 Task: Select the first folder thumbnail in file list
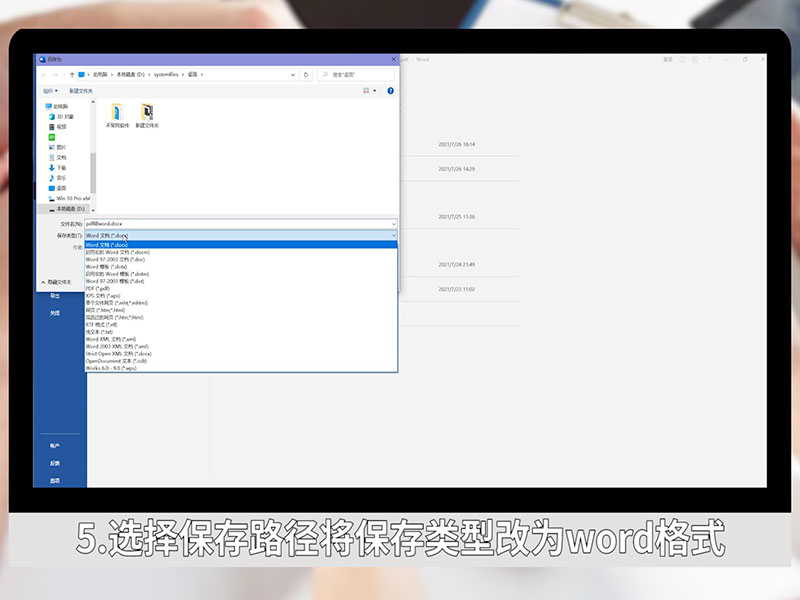(117, 116)
